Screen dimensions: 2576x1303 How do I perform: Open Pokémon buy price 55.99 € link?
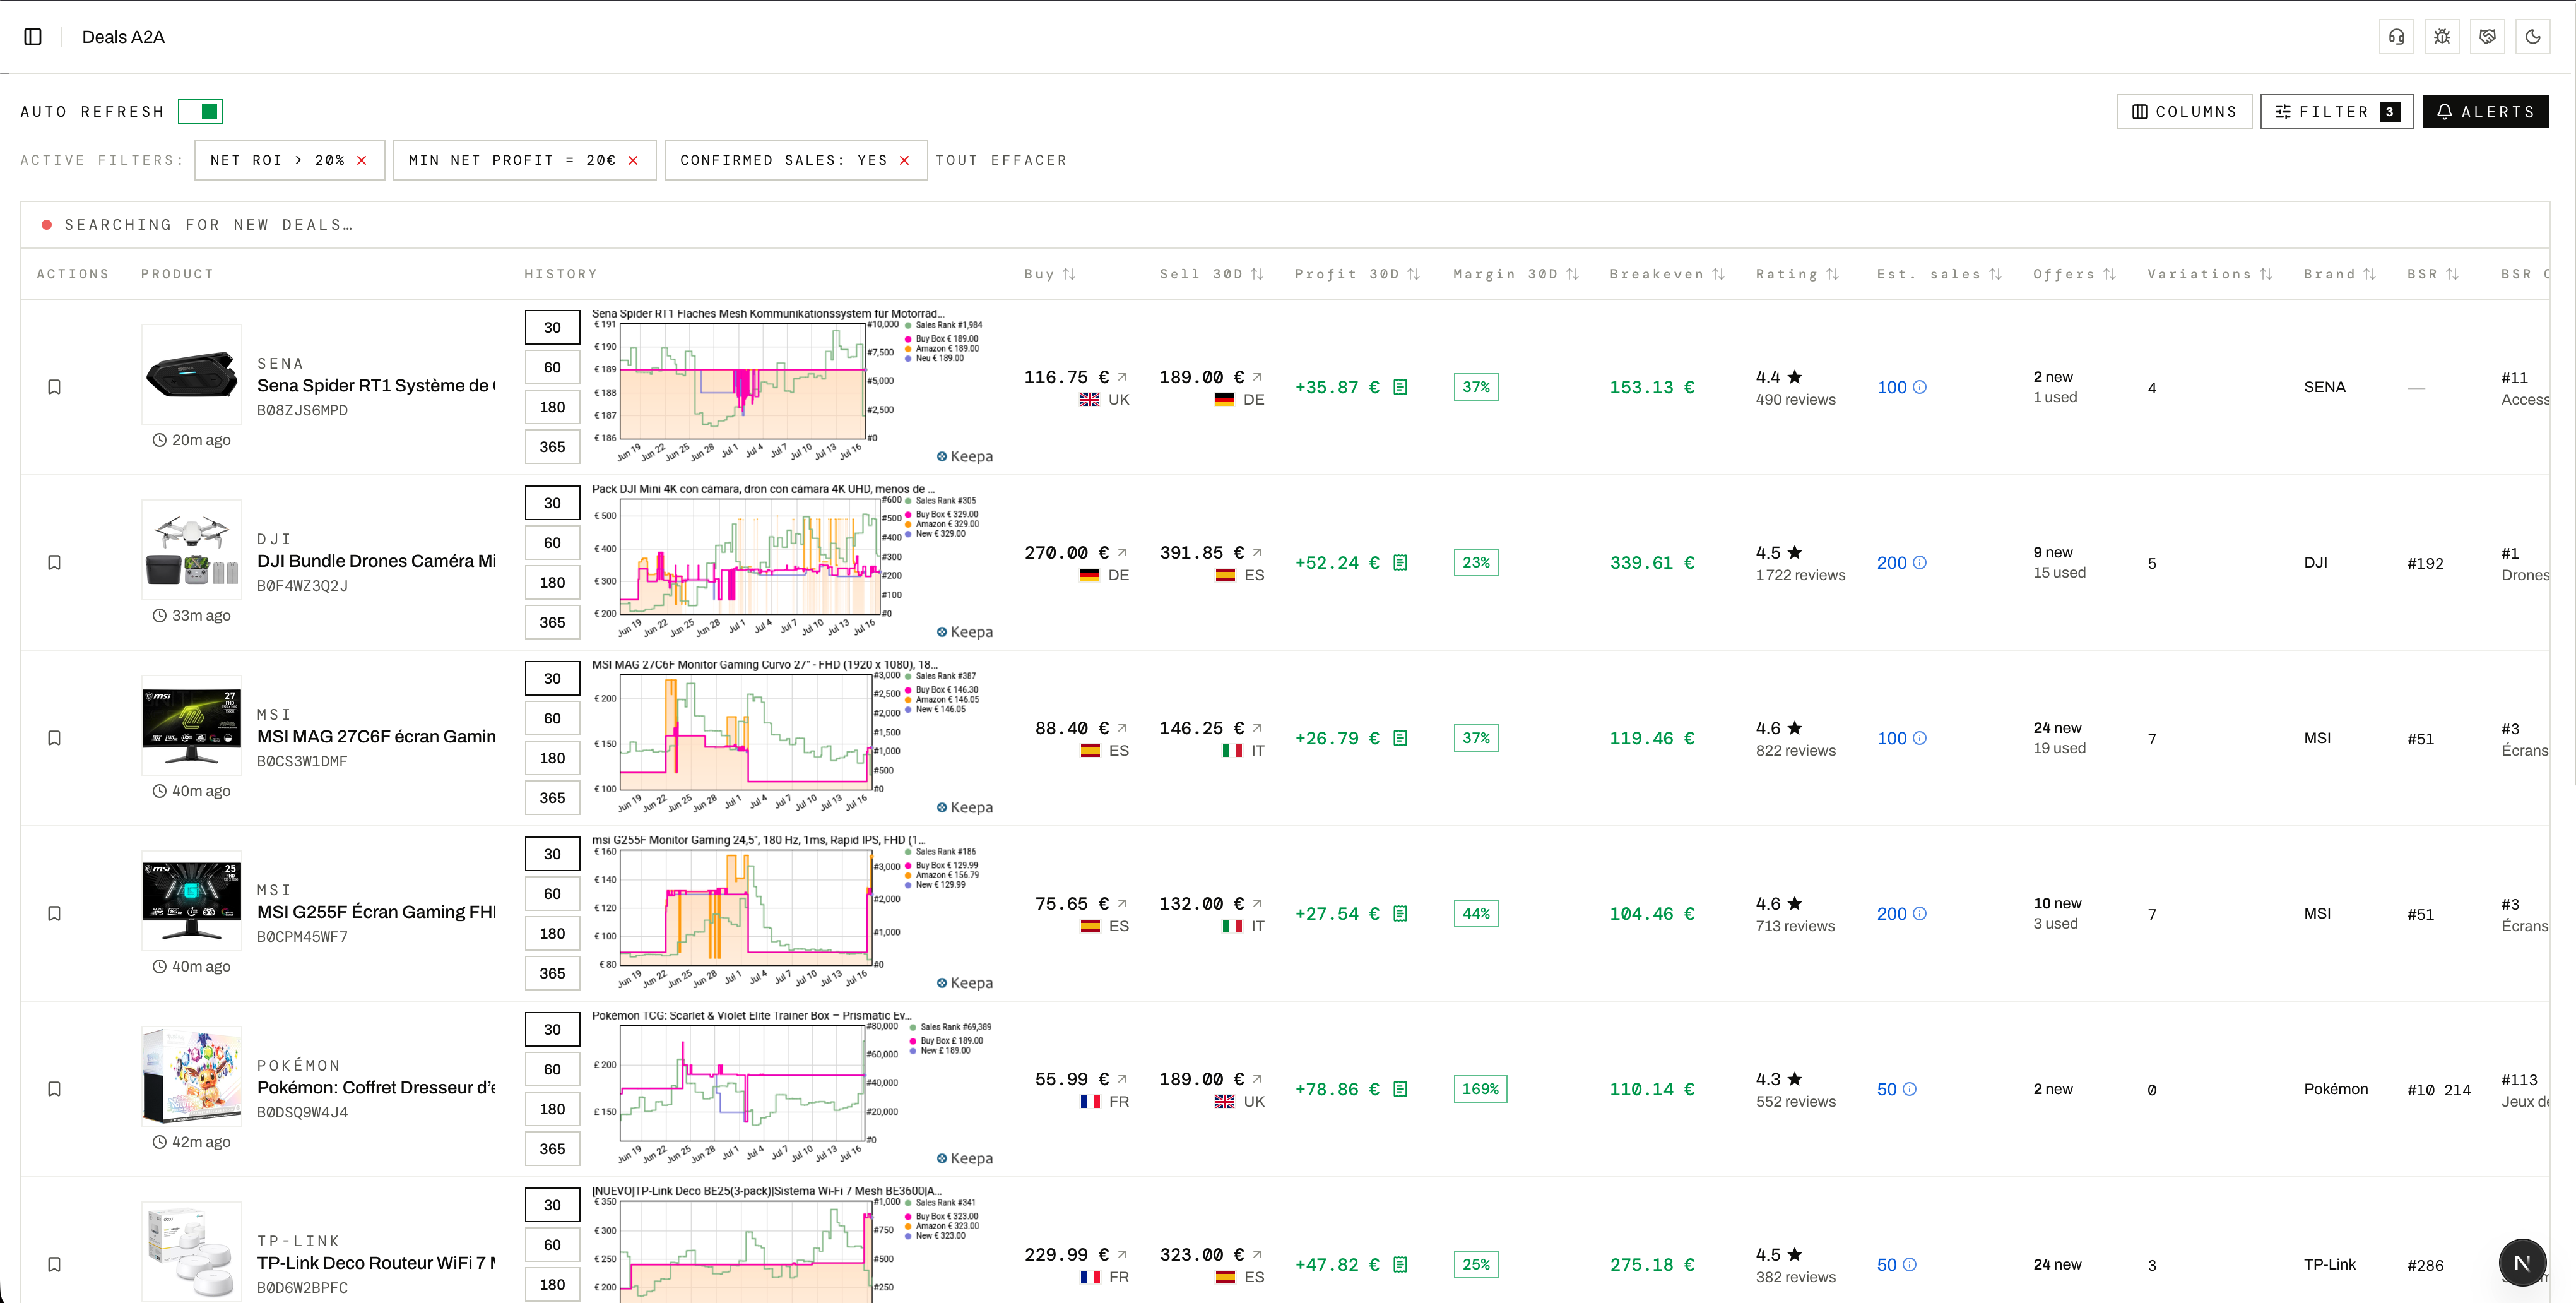point(1122,1079)
